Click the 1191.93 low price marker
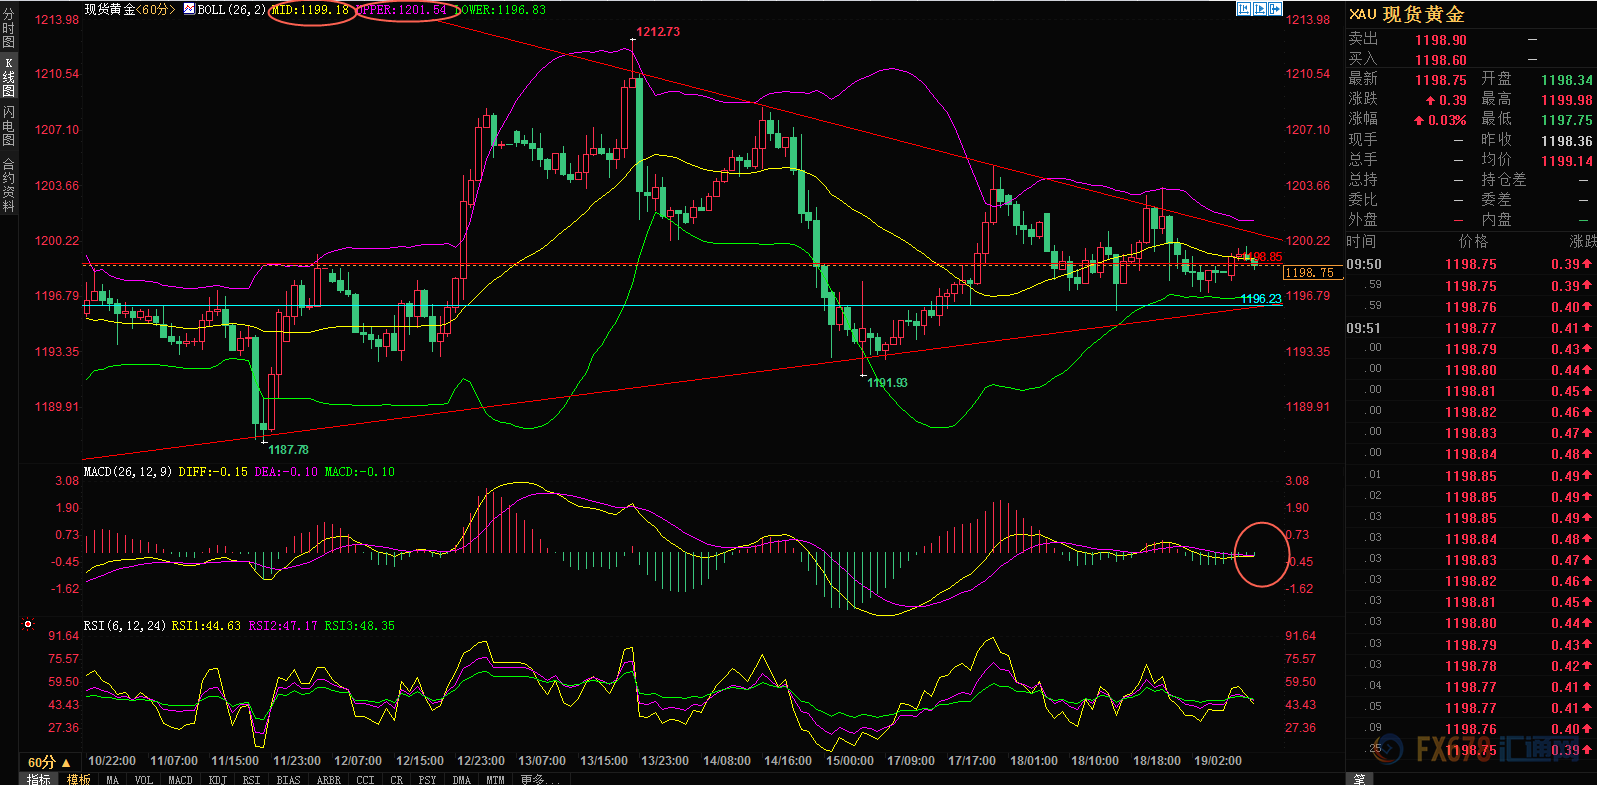The width and height of the screenshot is (1597, 785). pos(888,383)
